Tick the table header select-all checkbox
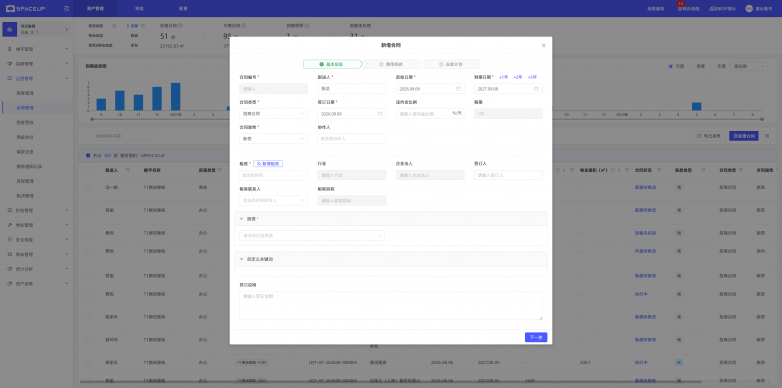The width and height of the screenshot is (782, 388). pos(88,171)
